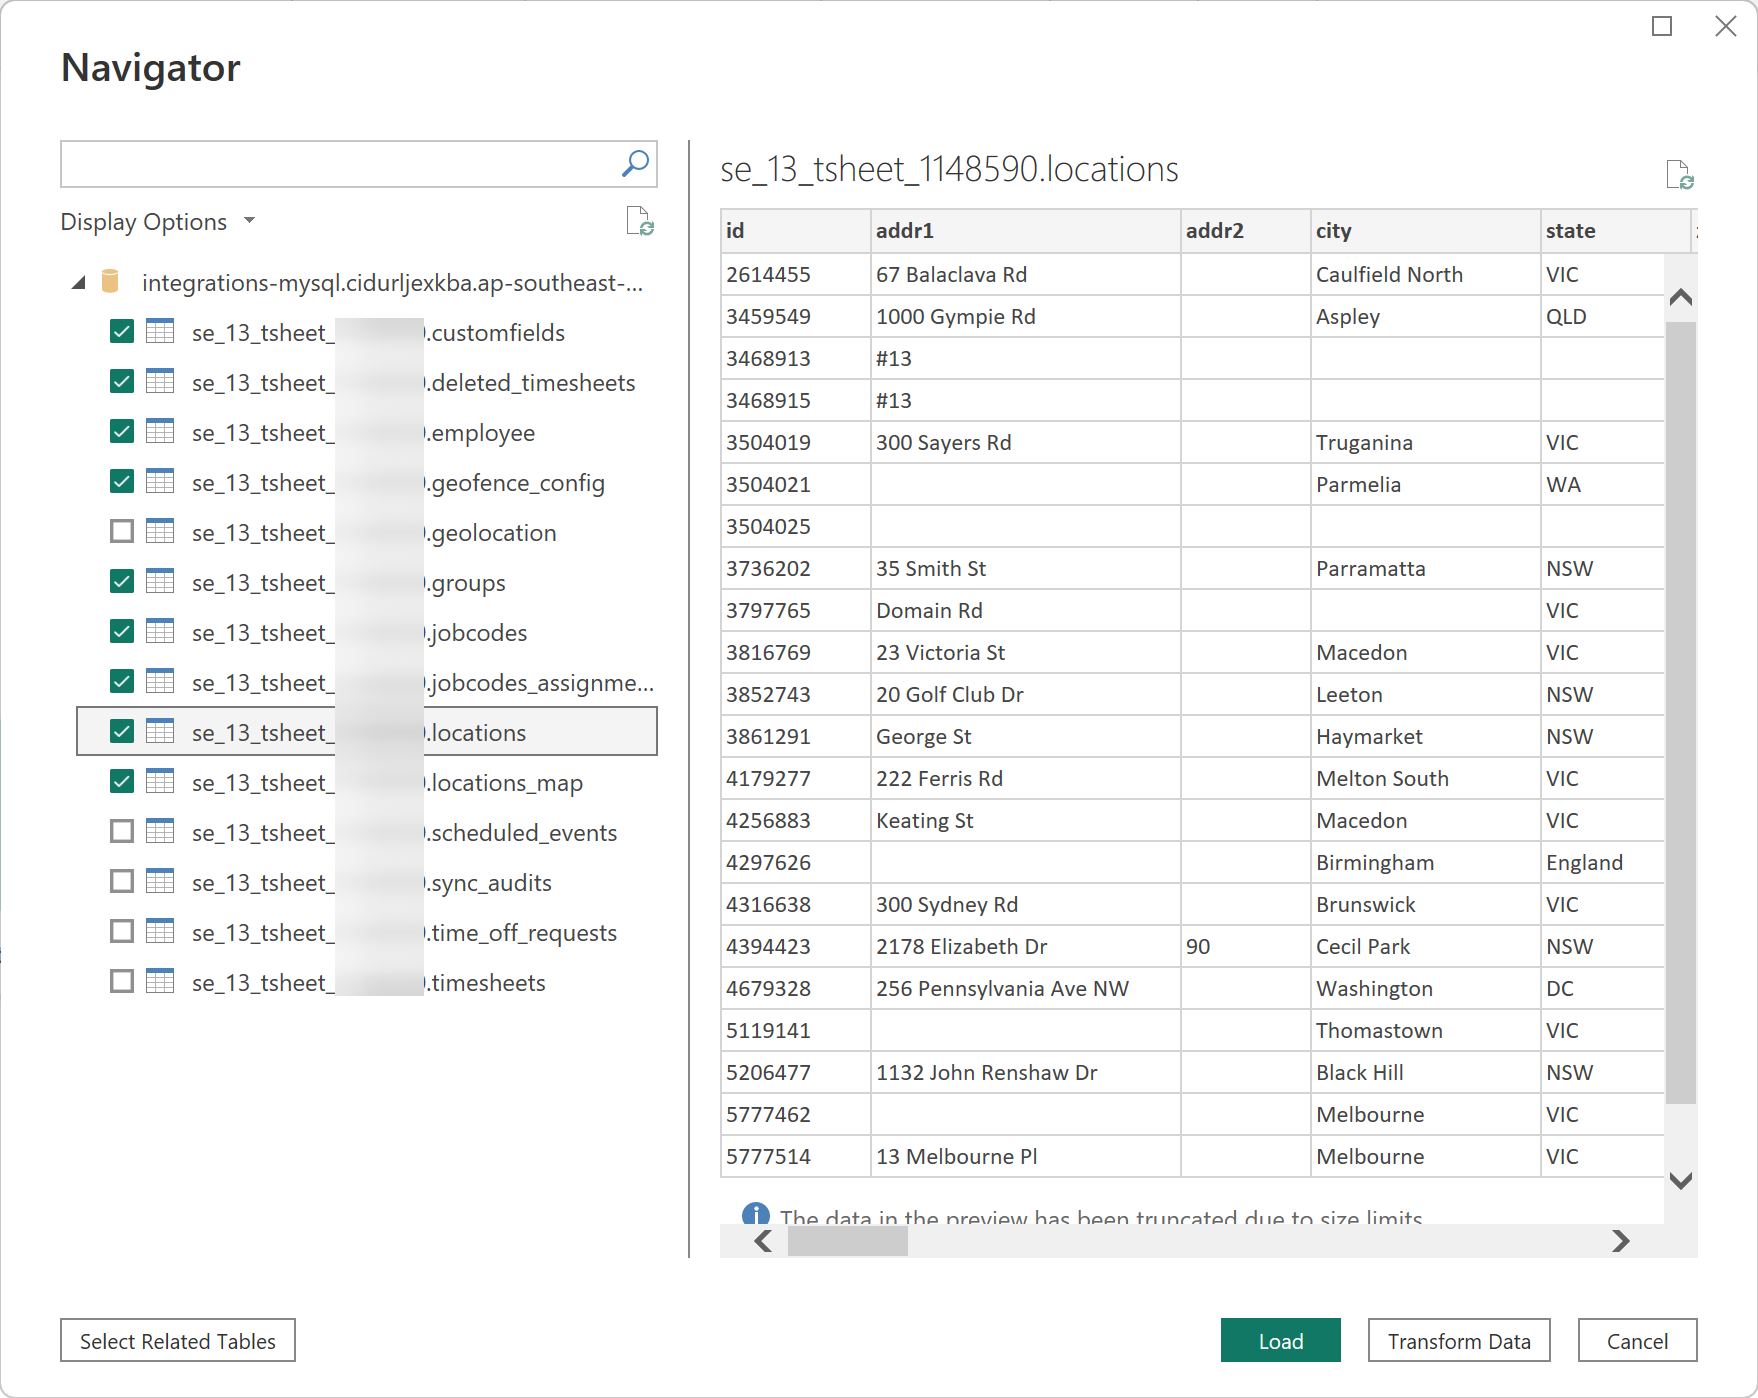Viewport: 1758px width, 1398px height.
Task: Check the time_off_requests table checkbox
Action: click(122, 931)
